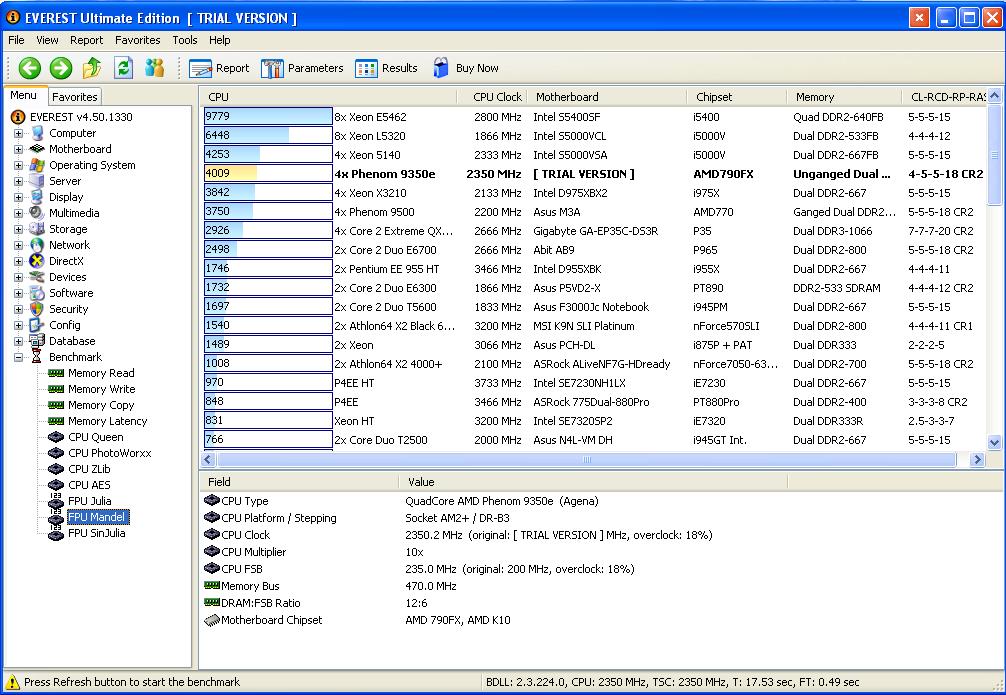Click the green Back arrow toolbar icon
The width and height of the screenshot is (1006, 695).
30,68
